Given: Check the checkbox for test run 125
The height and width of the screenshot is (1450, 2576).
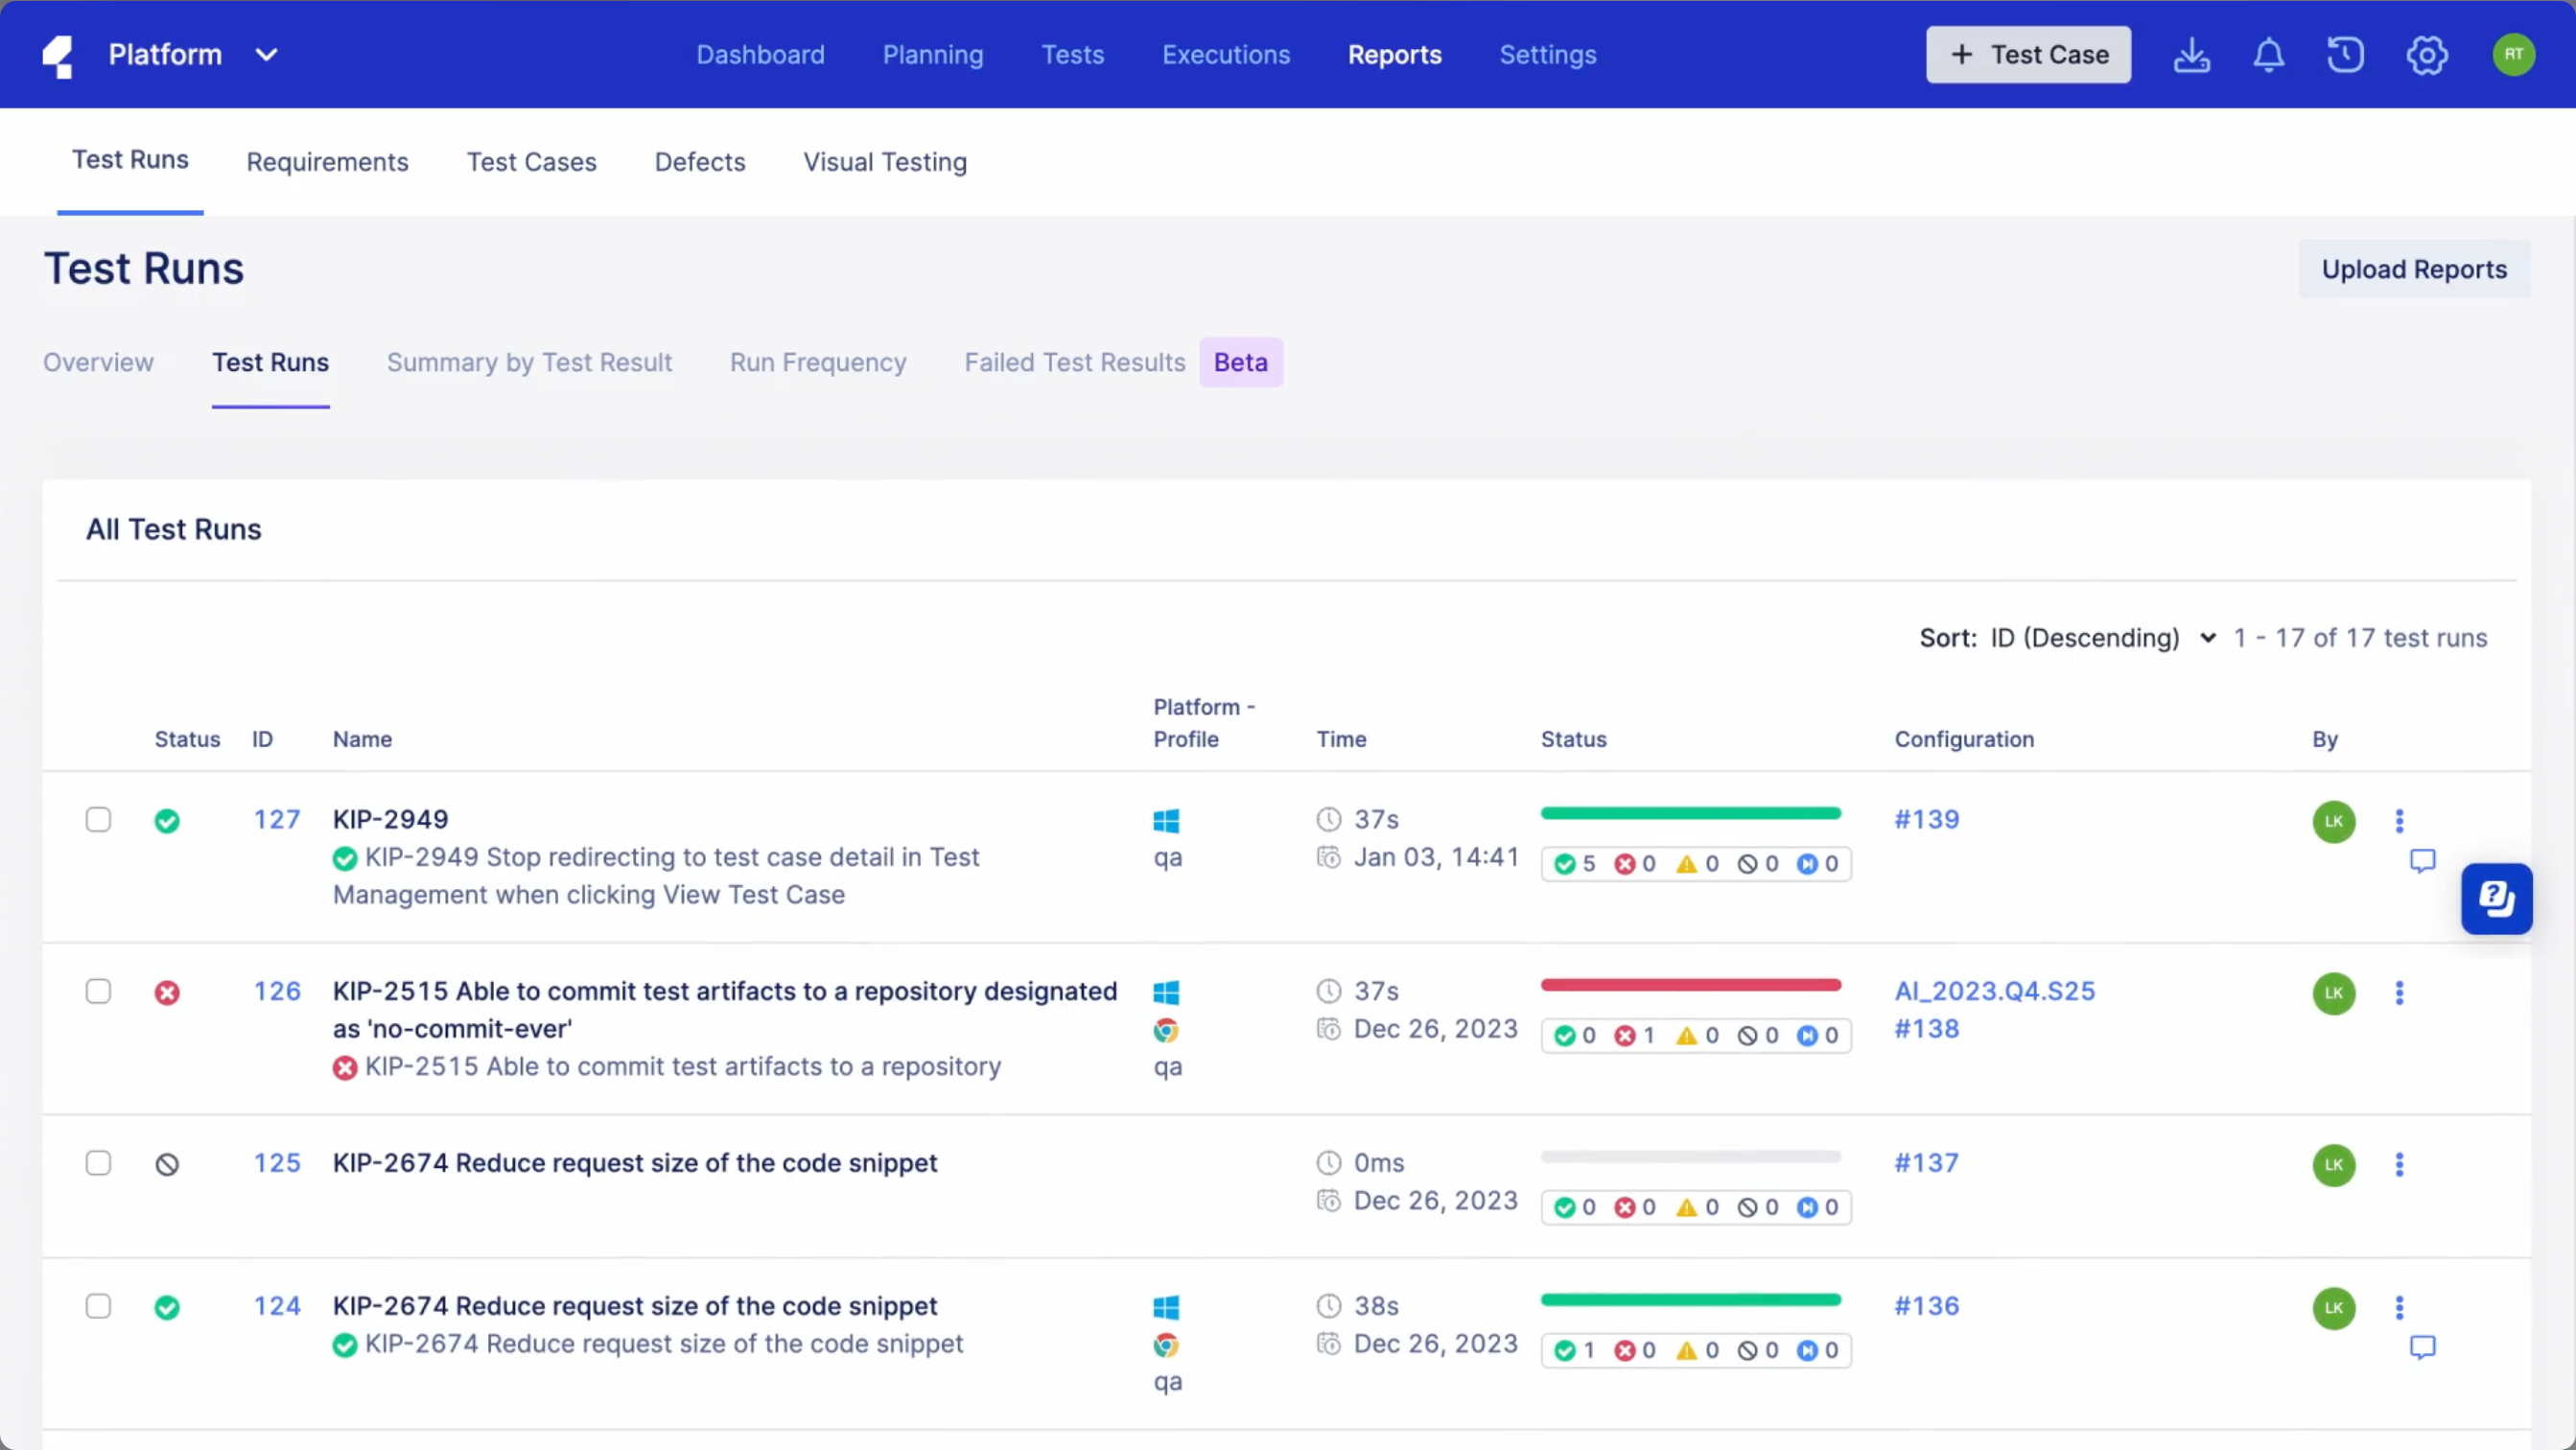Looking at the screenshot, I should (x=98, y=1163).
